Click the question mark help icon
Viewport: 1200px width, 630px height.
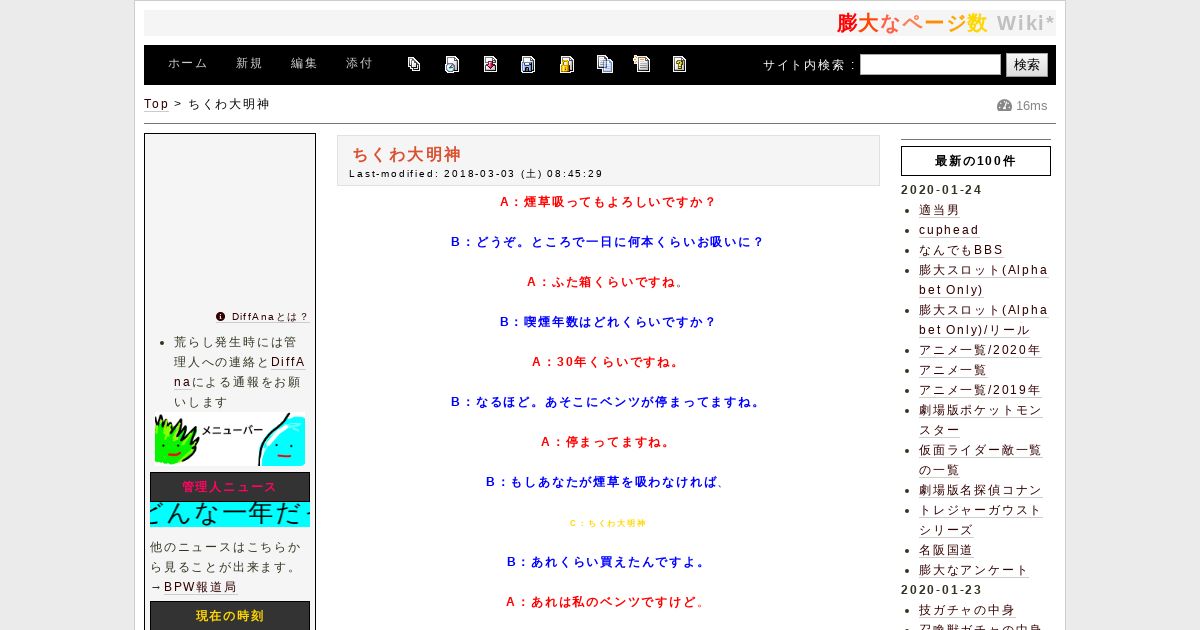679,64
